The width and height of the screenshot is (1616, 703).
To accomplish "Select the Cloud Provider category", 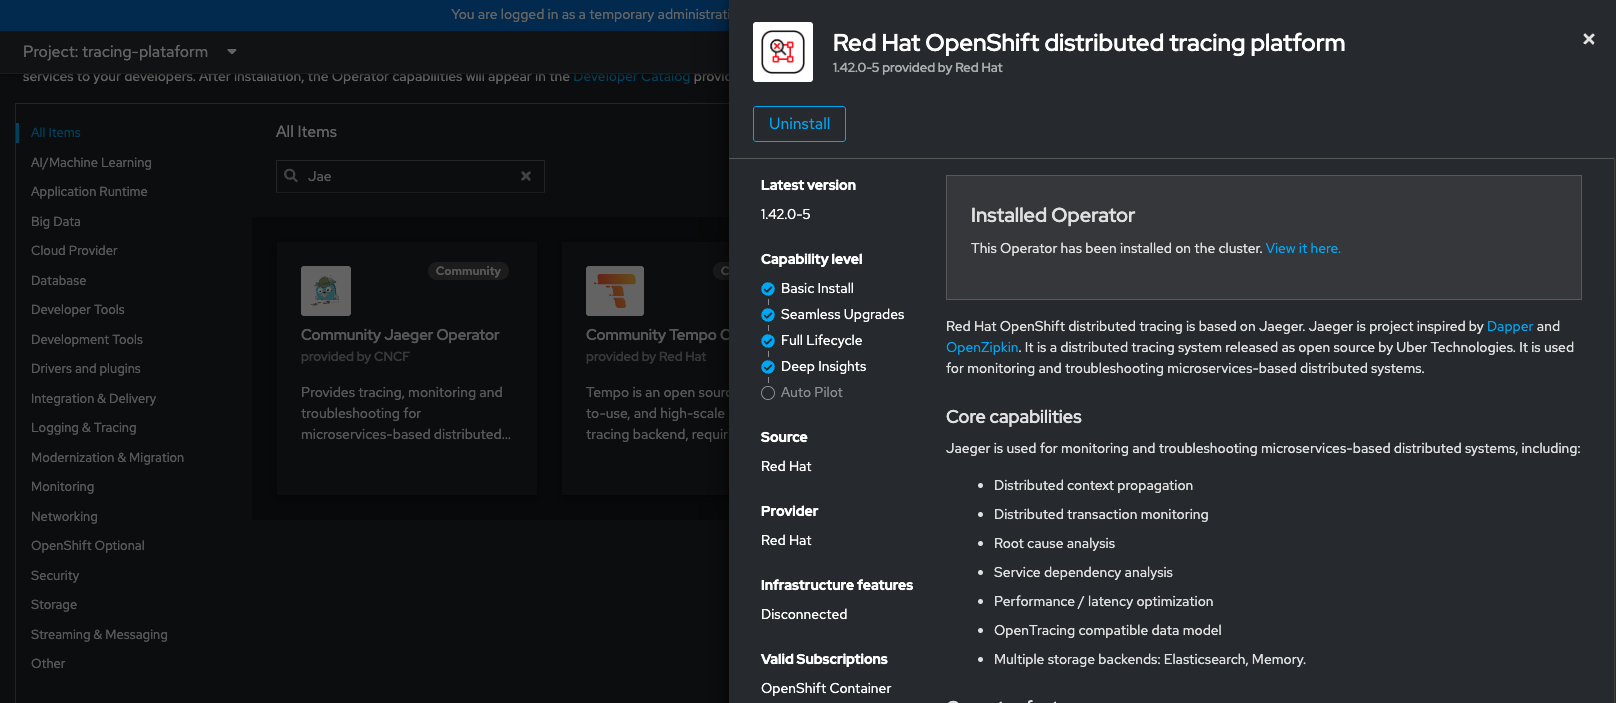I will pos(74,251).
